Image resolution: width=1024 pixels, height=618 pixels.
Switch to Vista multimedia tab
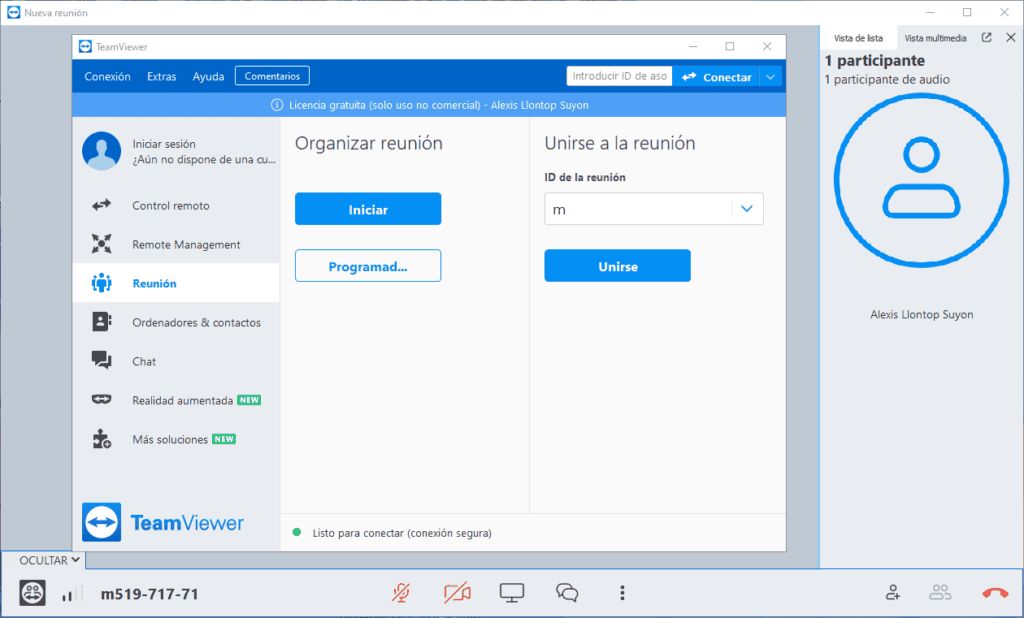pyautogui.click(x=935, y=38)
